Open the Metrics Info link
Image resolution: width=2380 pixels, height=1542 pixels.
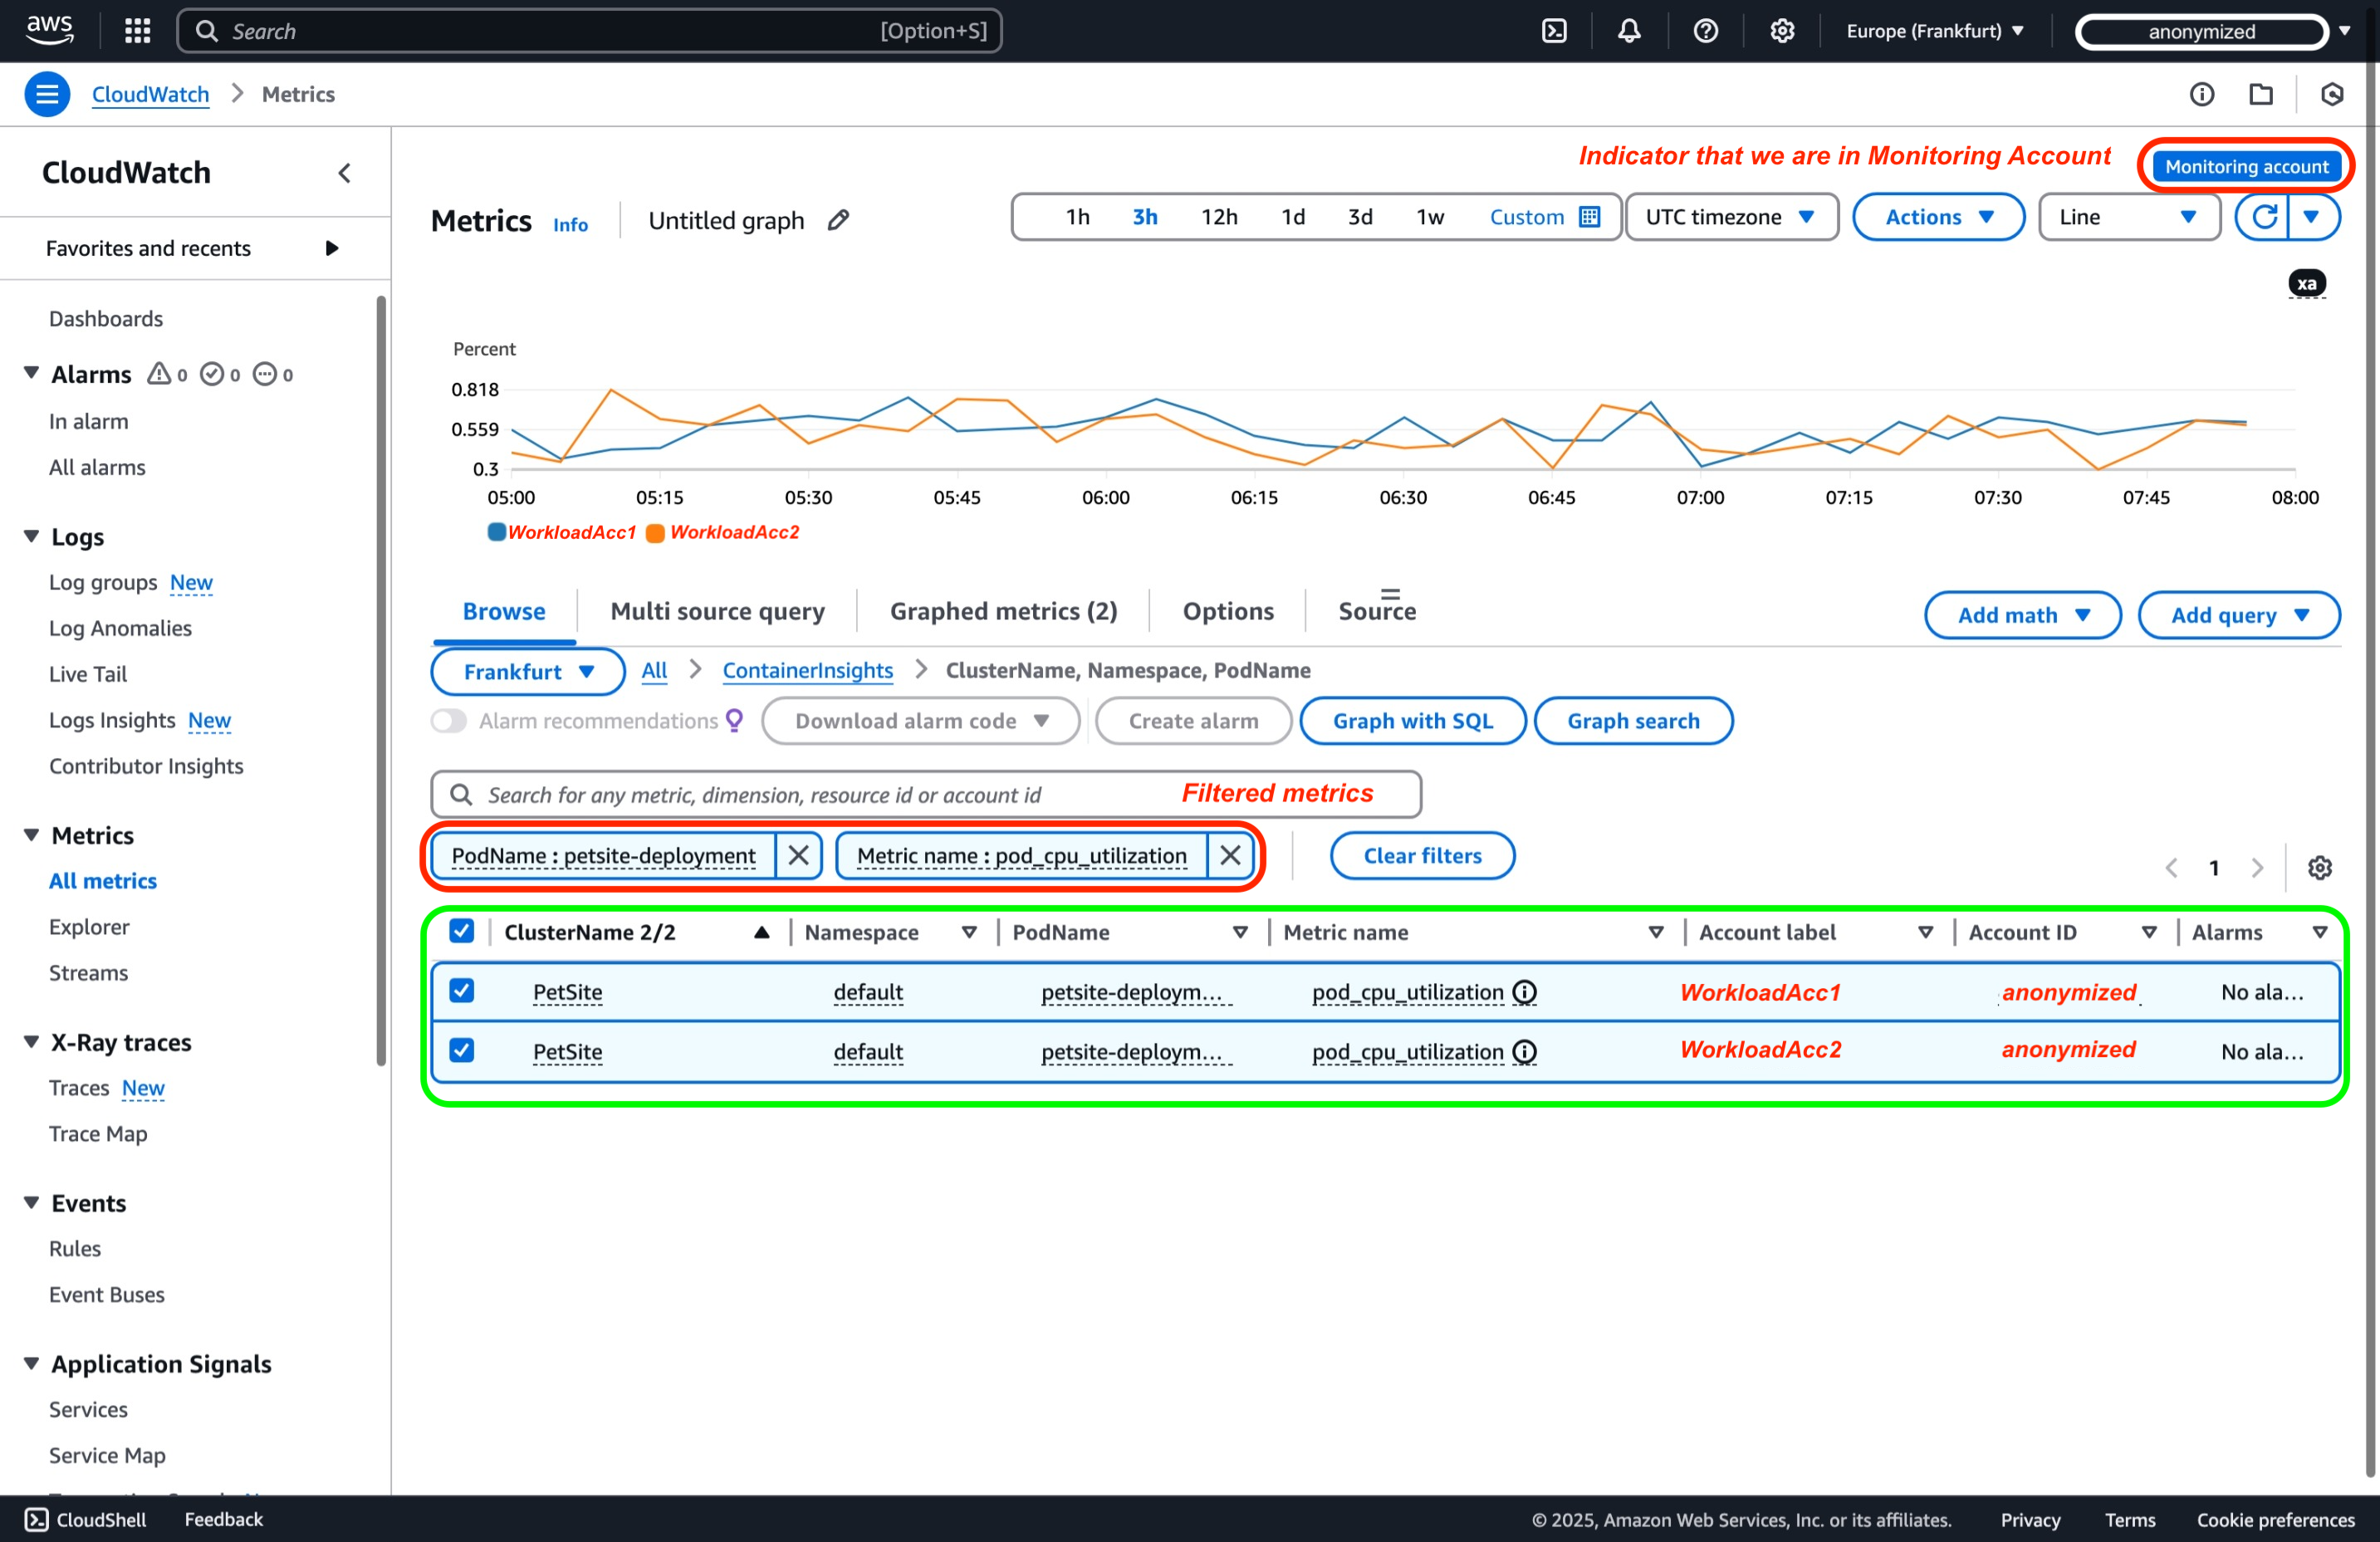(570, 224)
